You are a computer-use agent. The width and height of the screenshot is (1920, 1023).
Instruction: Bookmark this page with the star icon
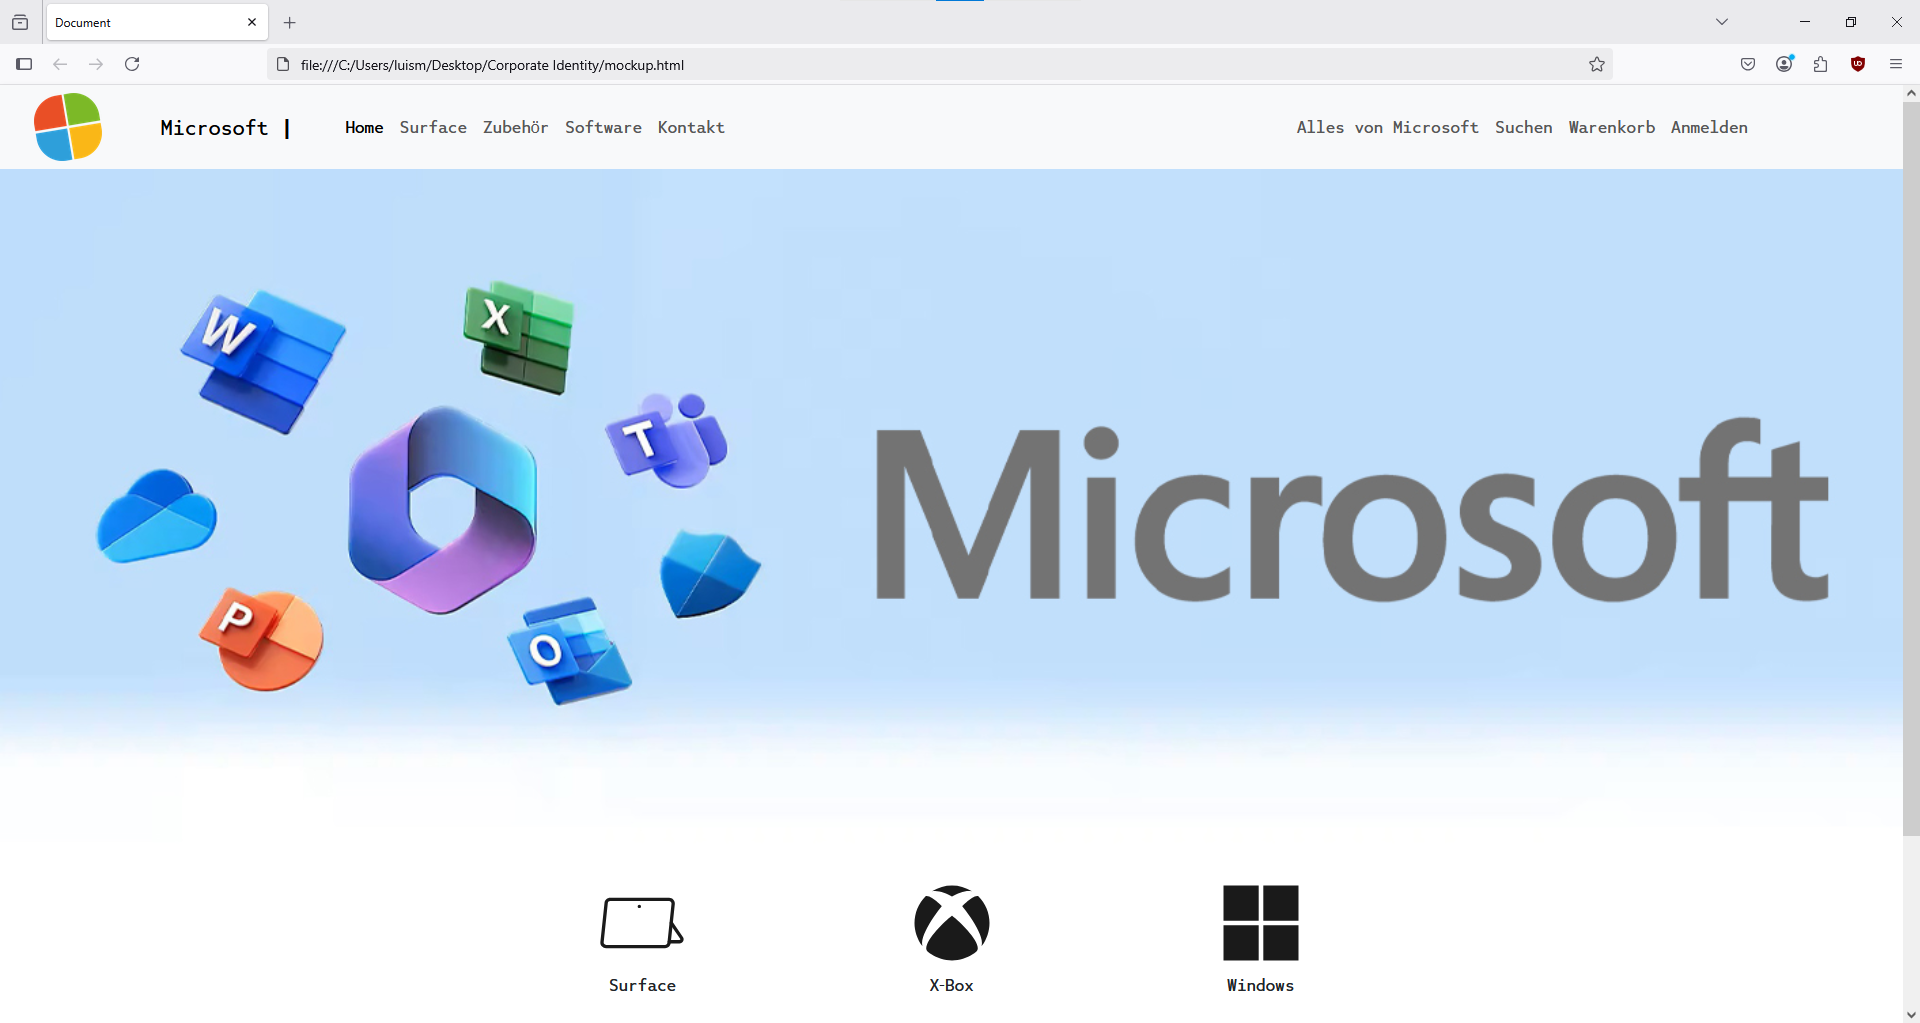pyautogui.click(x=1597, y=65)
